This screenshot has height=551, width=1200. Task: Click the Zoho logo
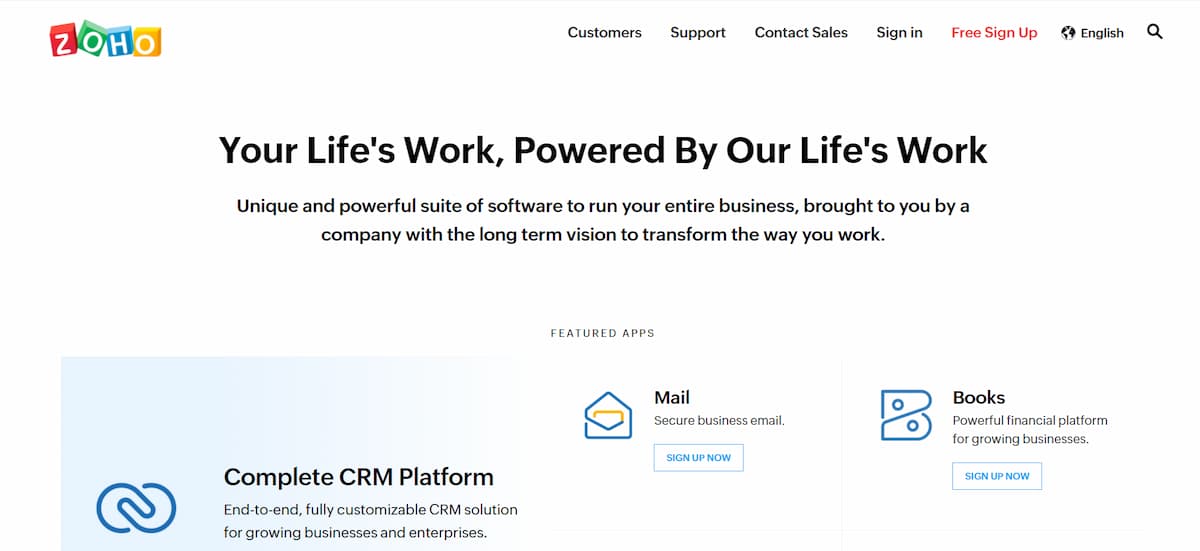(105, 39)
